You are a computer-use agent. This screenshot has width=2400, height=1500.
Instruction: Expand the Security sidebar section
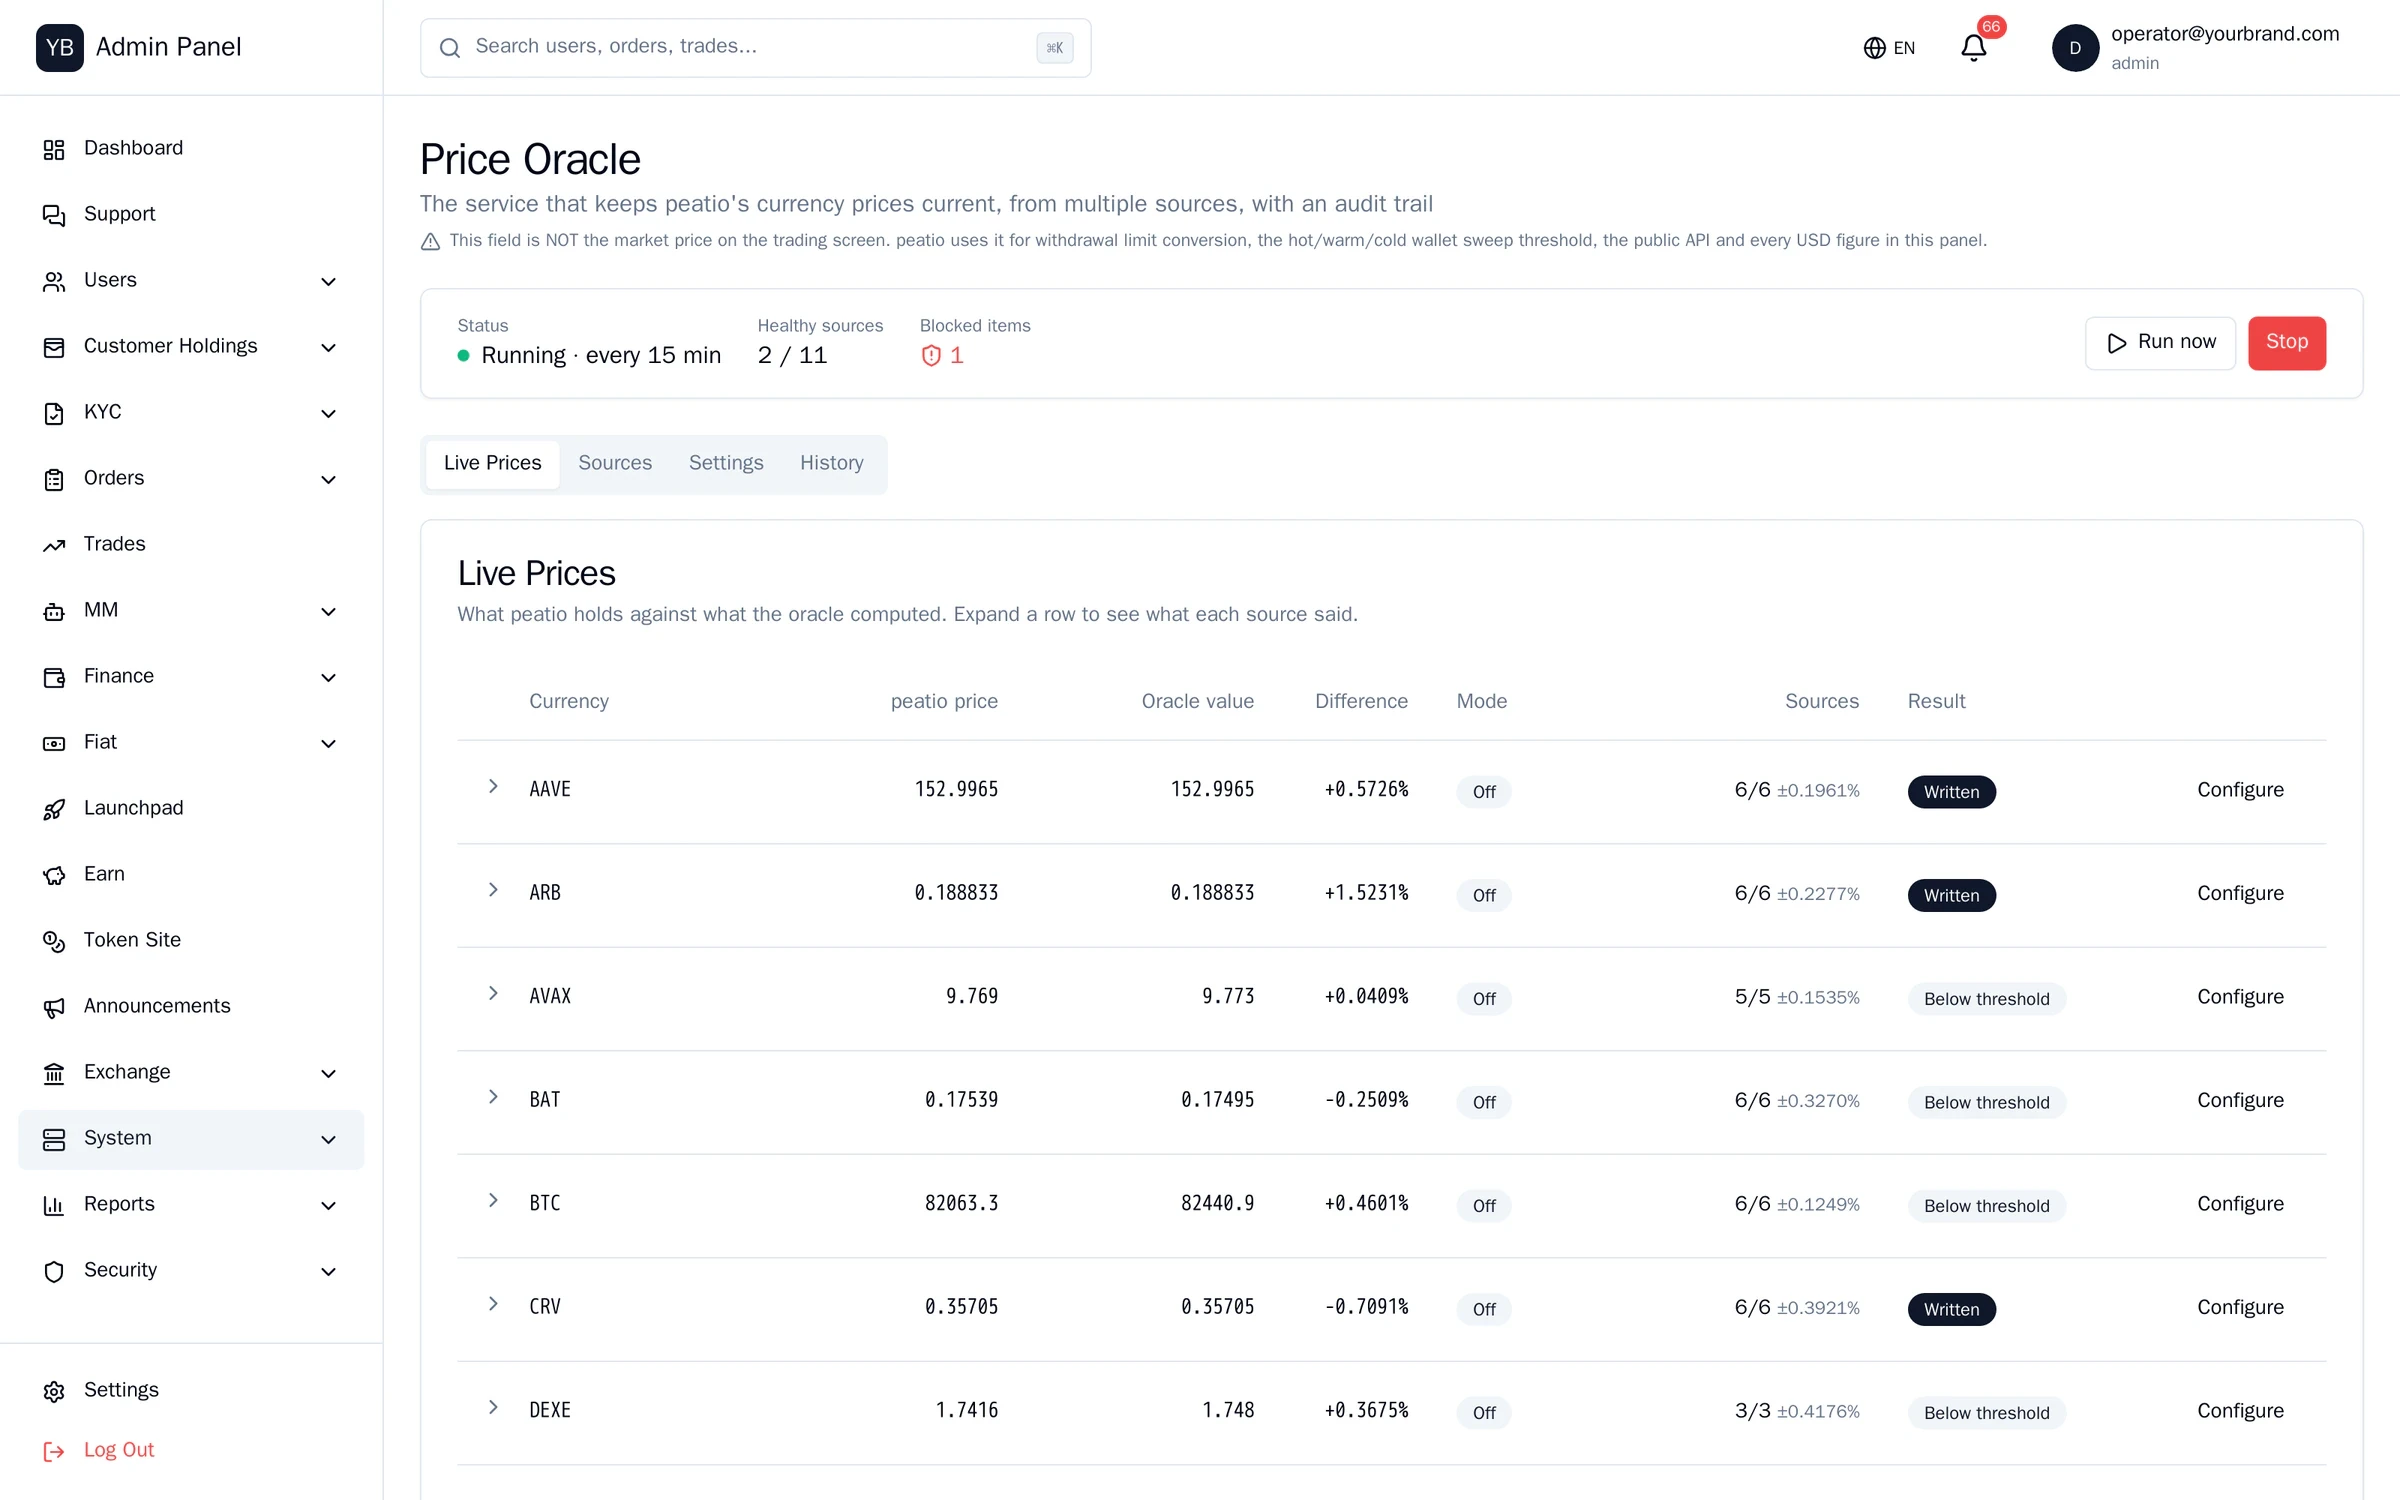coord(190,1271)
